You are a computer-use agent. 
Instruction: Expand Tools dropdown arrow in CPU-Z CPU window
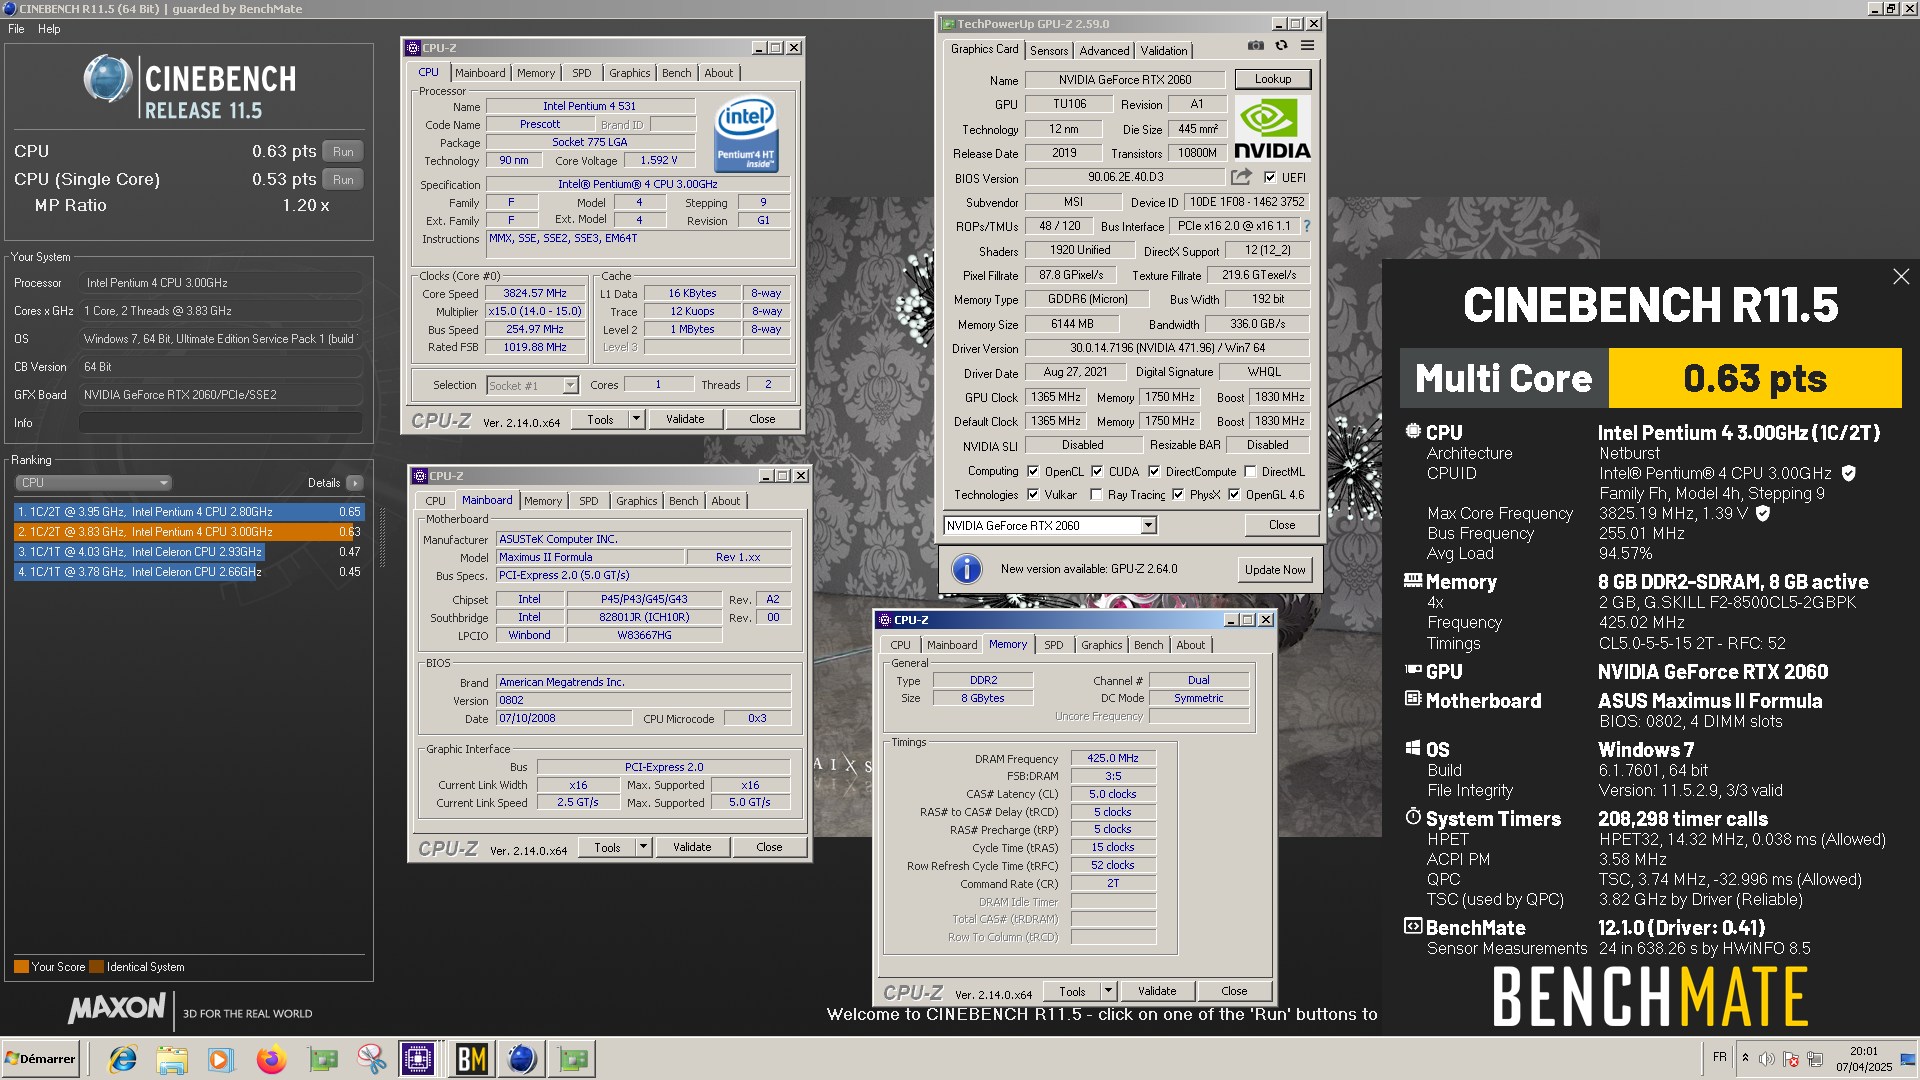point(636,419)
